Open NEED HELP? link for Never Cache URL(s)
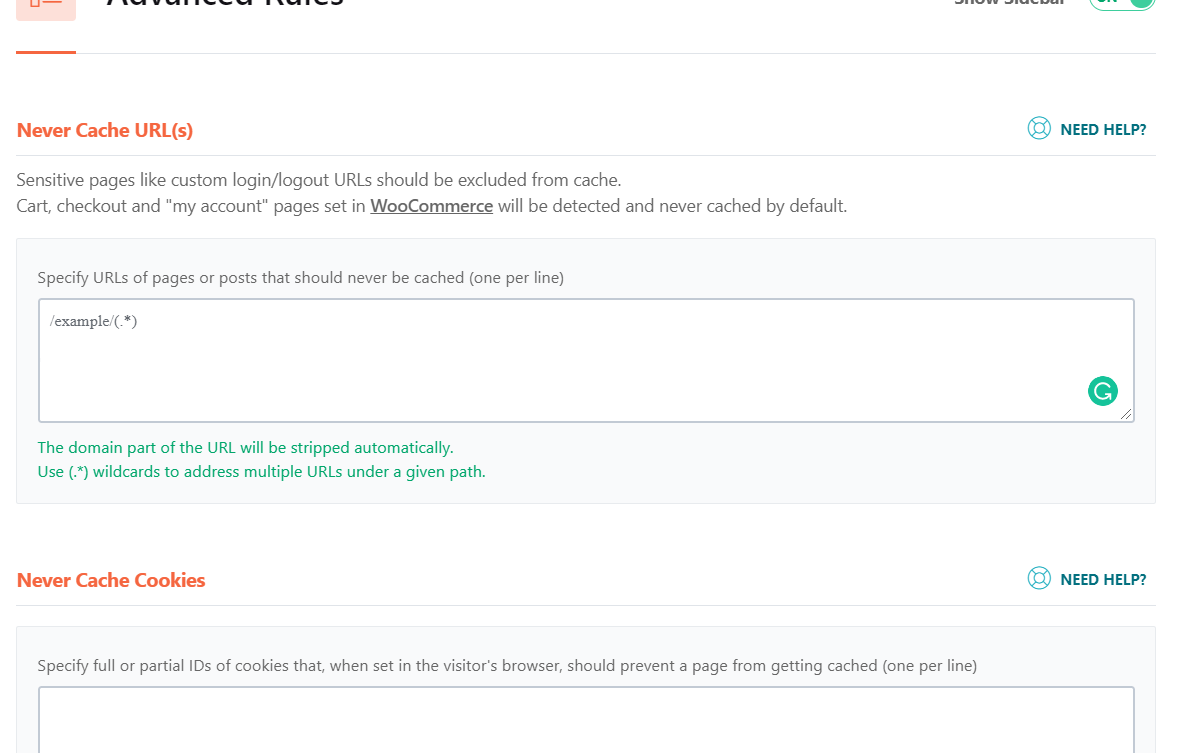The image size is (1186, 753). pyautogui.click(x=1103, y=130)
